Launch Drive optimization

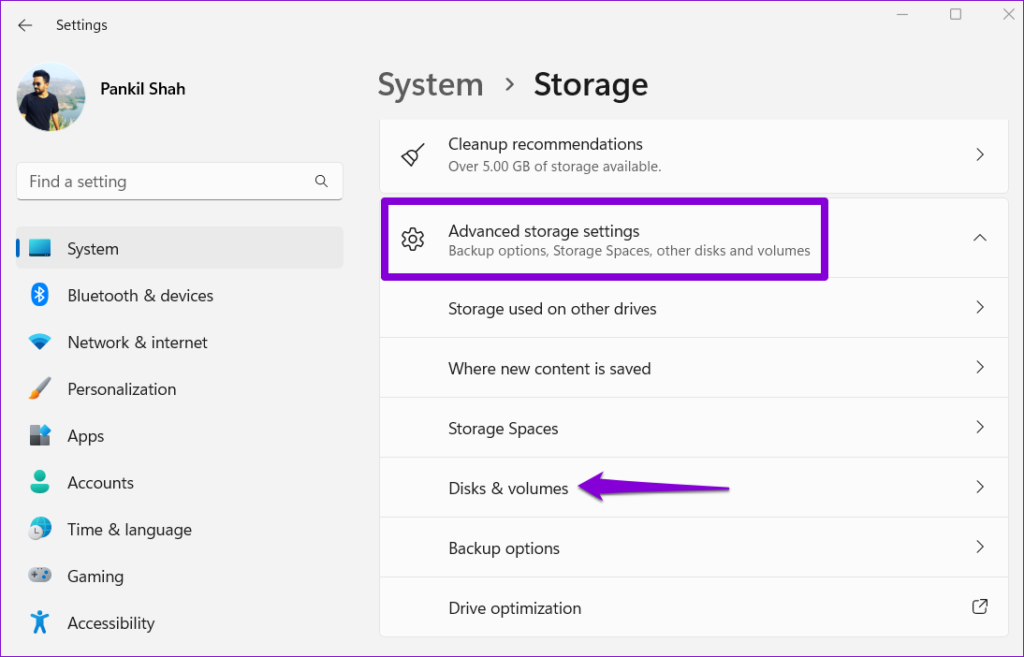[694, 608]
